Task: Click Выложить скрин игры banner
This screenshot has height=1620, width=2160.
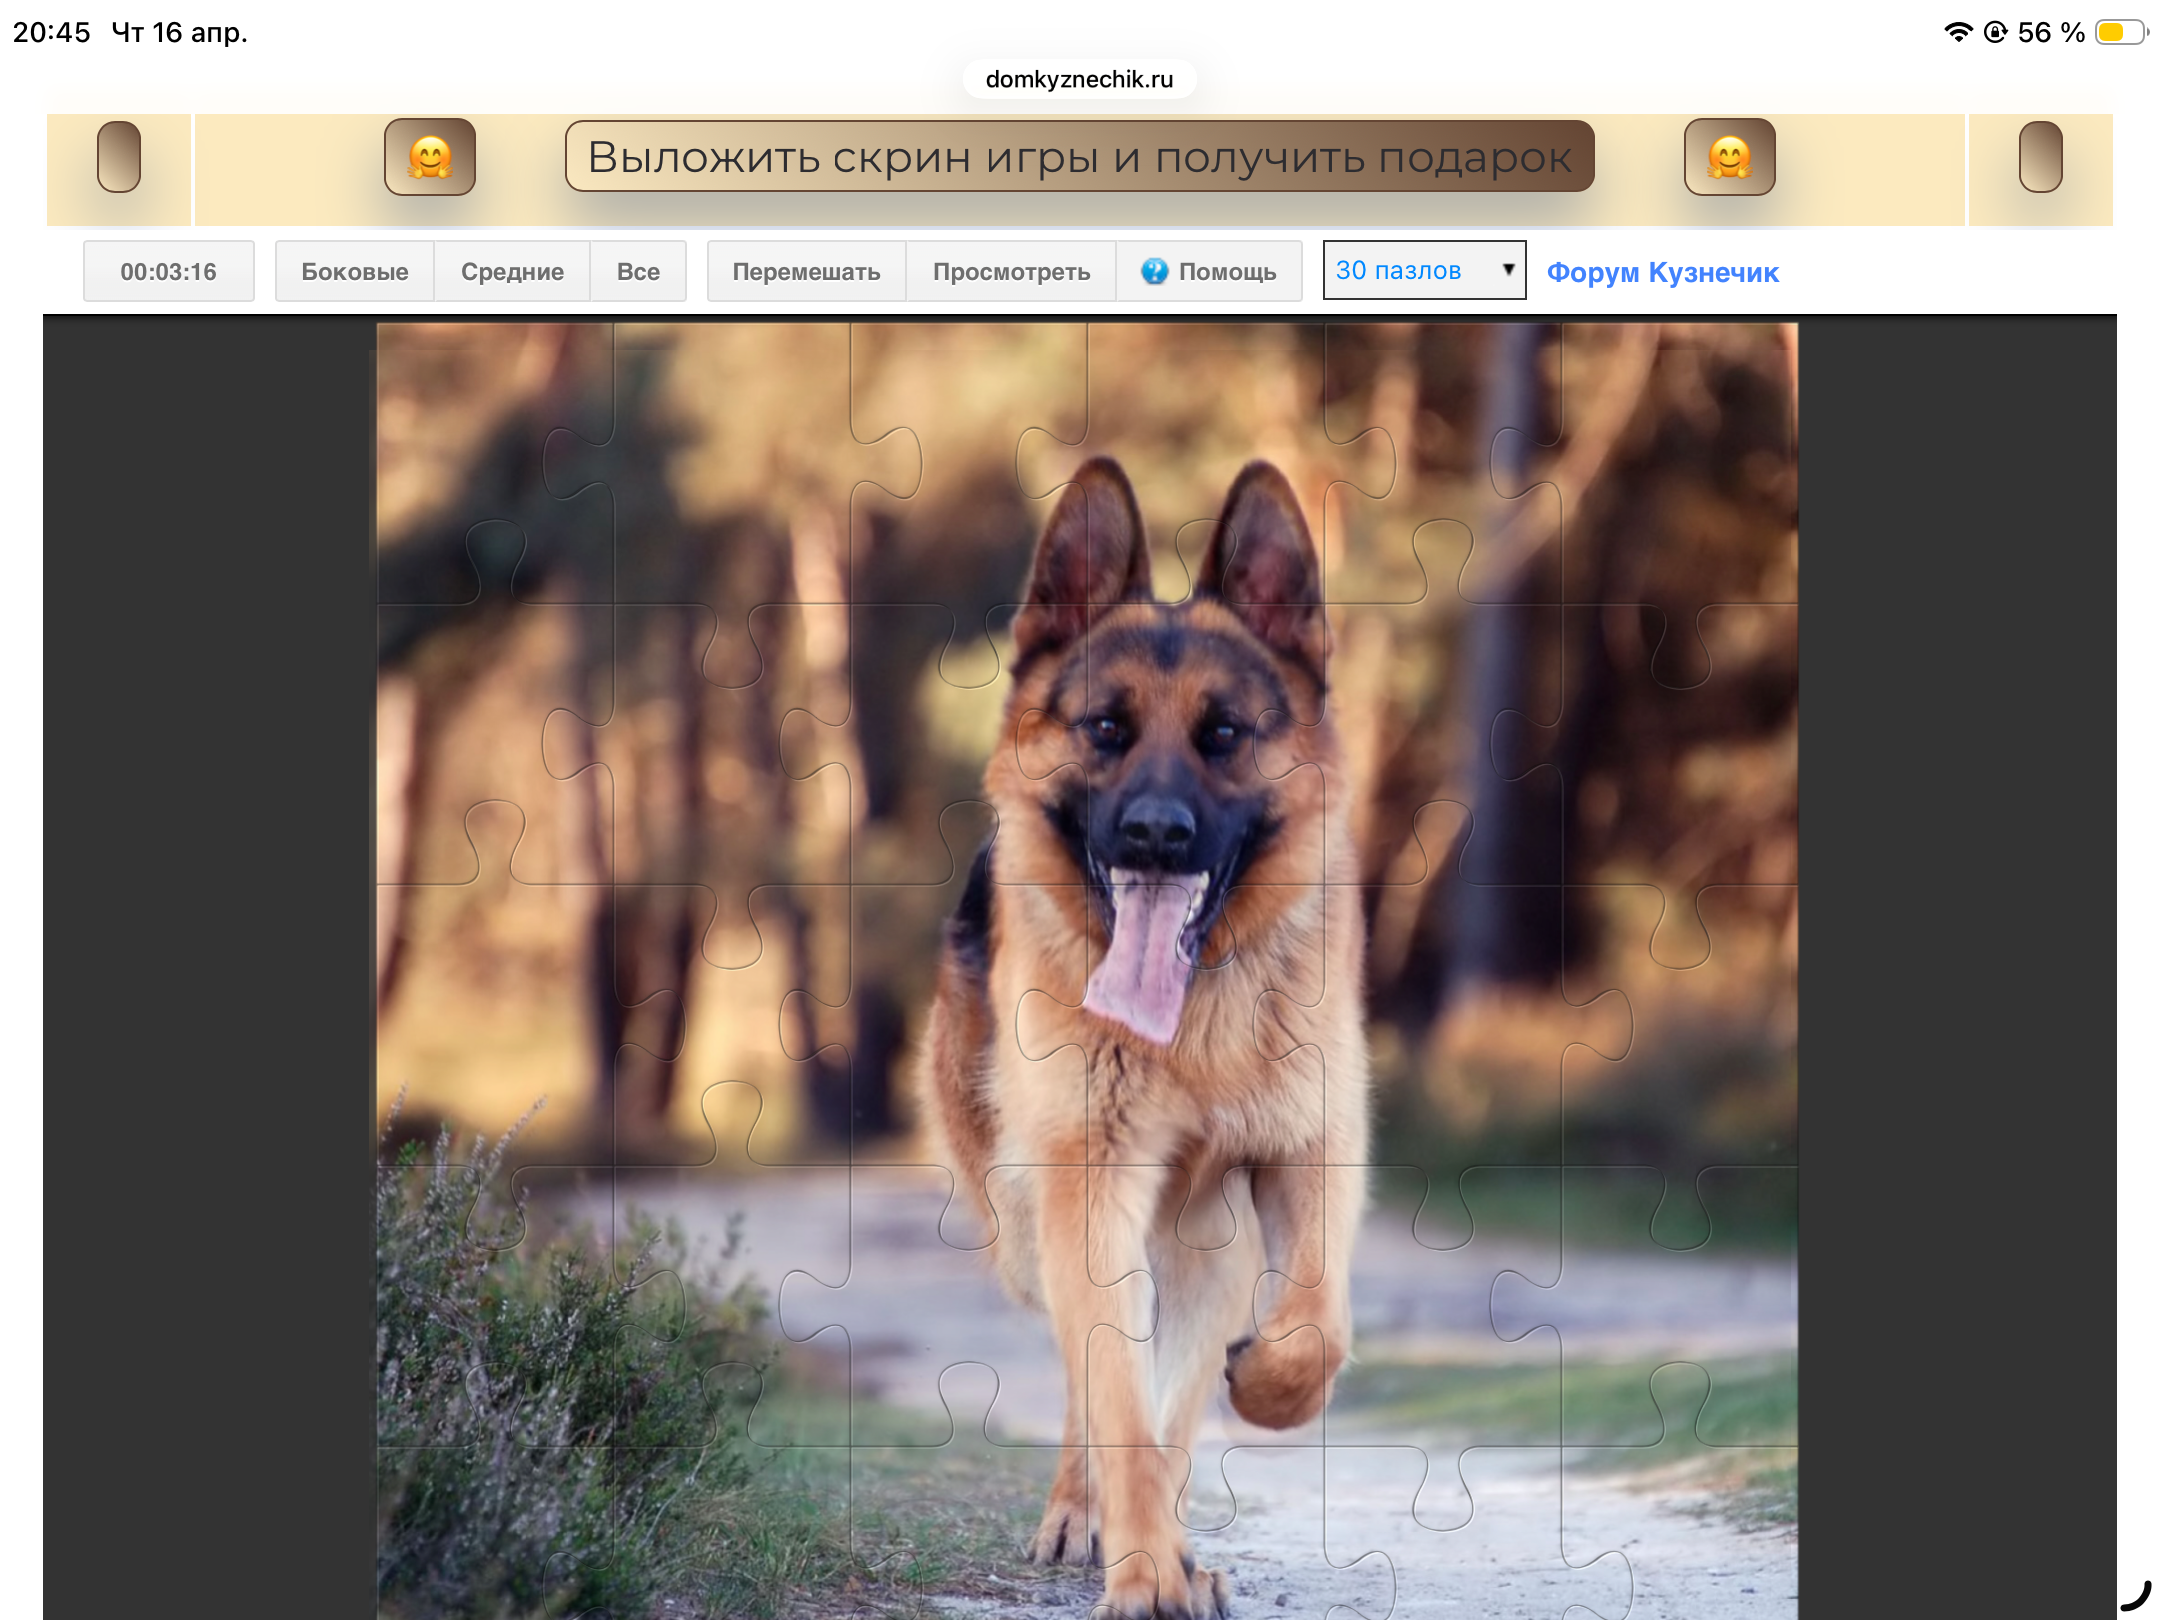Action: [1079, 157]
